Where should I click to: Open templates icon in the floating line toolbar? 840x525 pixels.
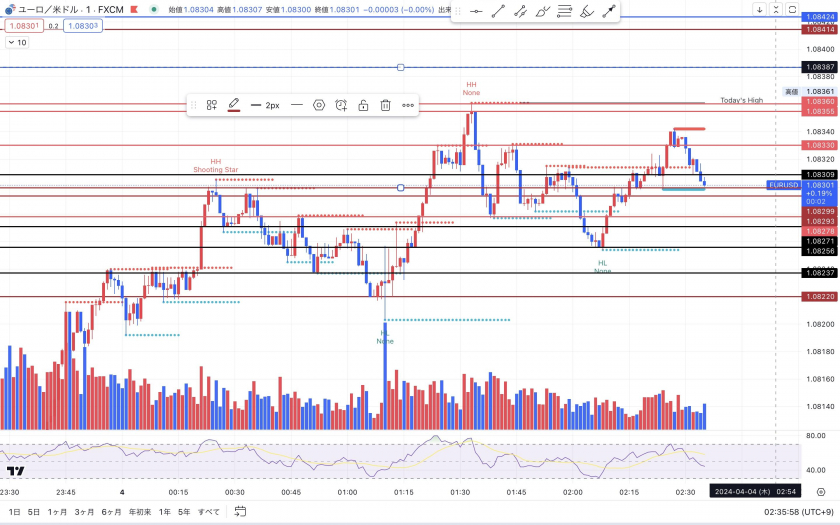(x=212, y=105)
